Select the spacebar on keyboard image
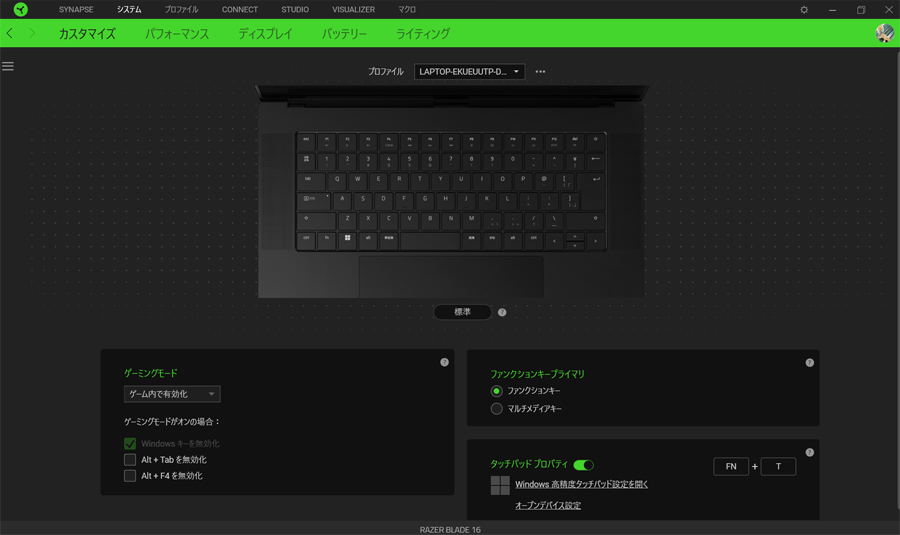 [x=430, y=240]
